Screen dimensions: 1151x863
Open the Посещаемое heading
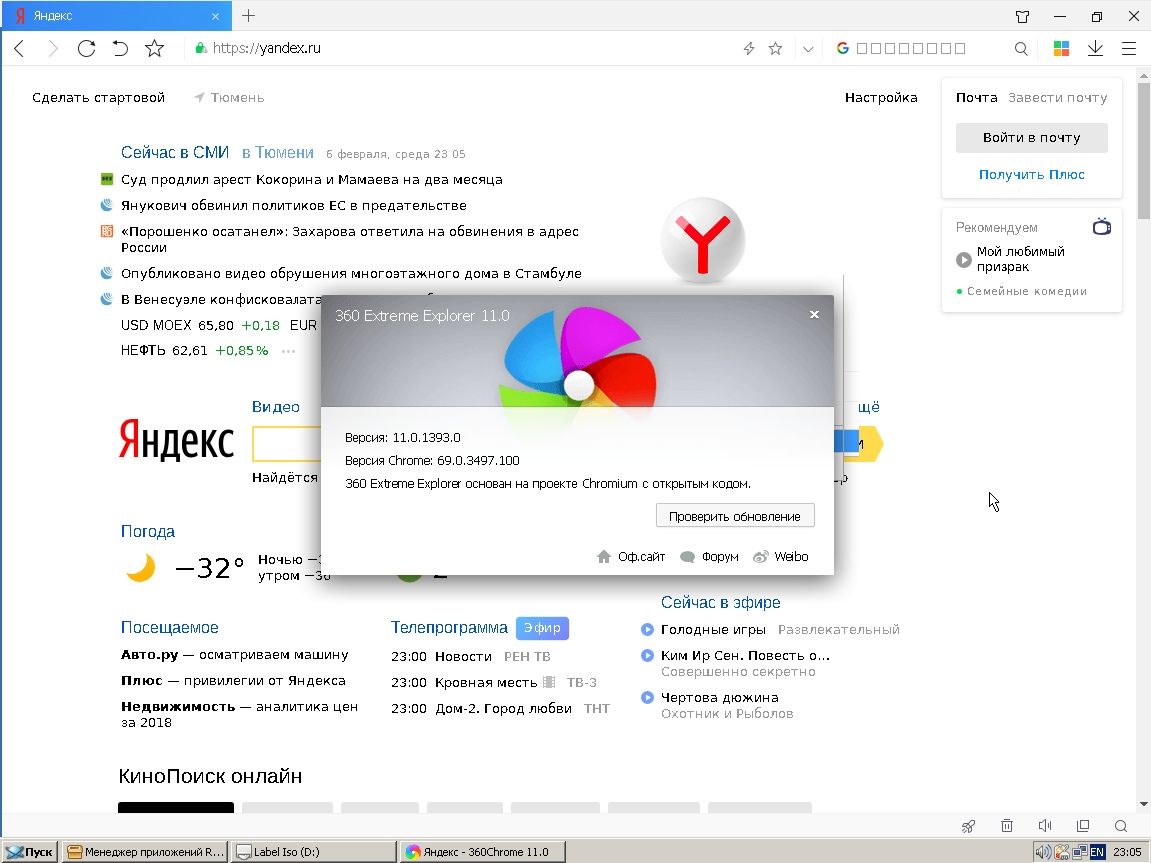170,628
